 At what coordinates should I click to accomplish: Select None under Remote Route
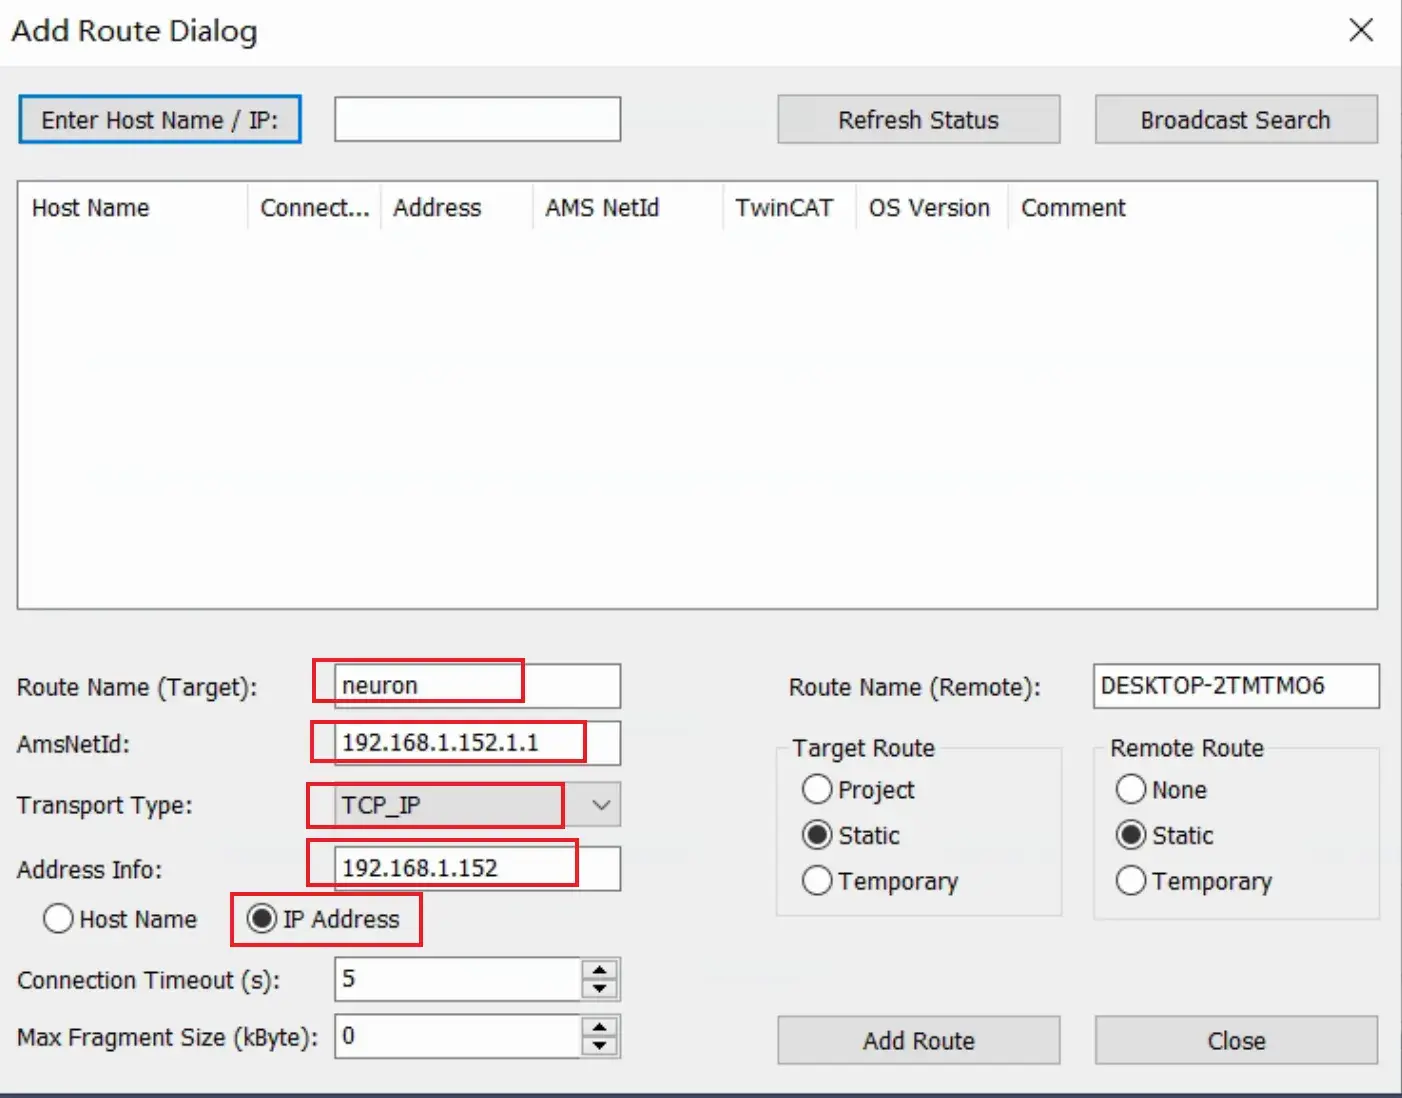coord(1130,789)
